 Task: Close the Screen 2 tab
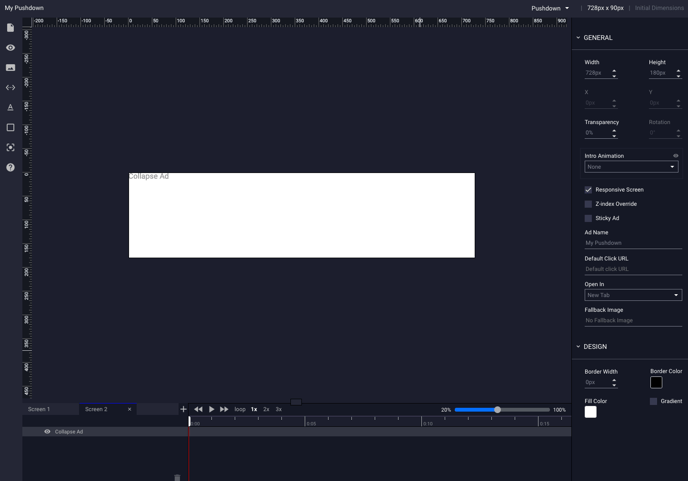129,409
